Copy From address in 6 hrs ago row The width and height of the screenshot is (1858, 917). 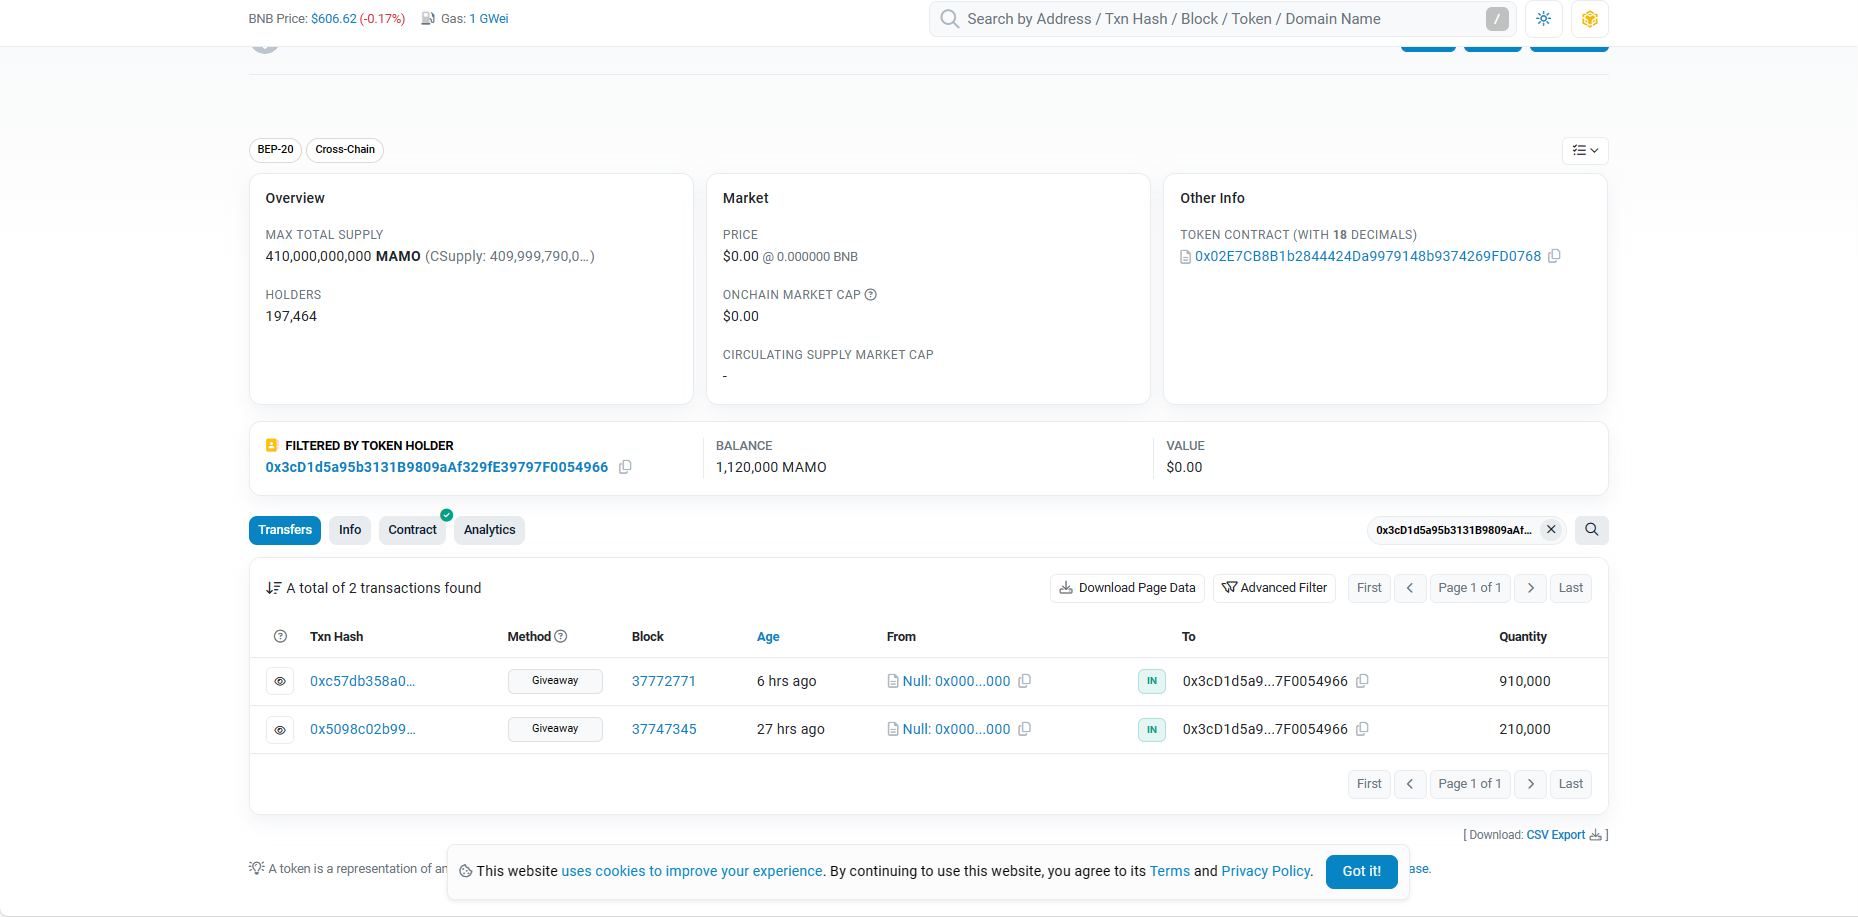1025,682
